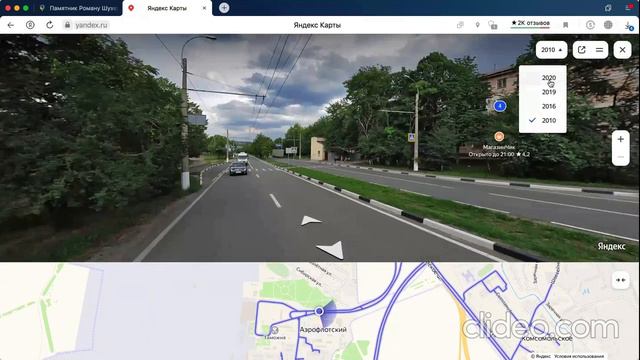
Task: Move backward using the lower navigation arrow
Action: tap(331, 249)
